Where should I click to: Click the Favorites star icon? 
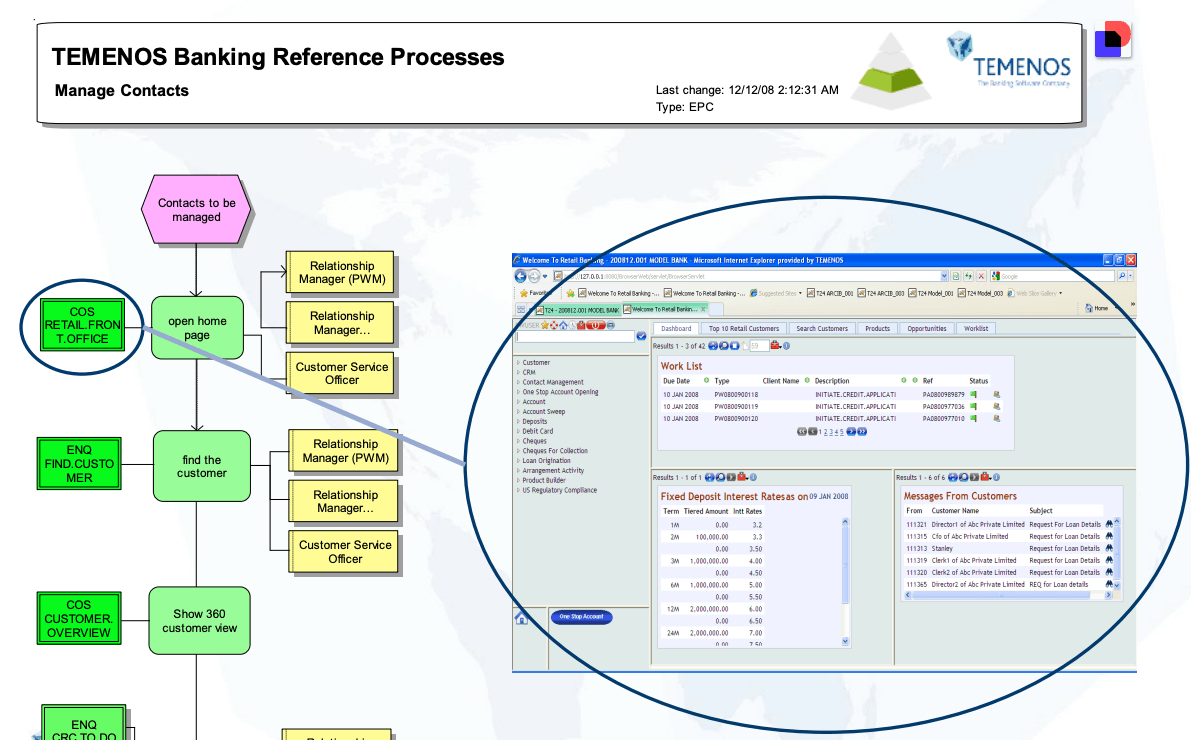tap(523, 293)
